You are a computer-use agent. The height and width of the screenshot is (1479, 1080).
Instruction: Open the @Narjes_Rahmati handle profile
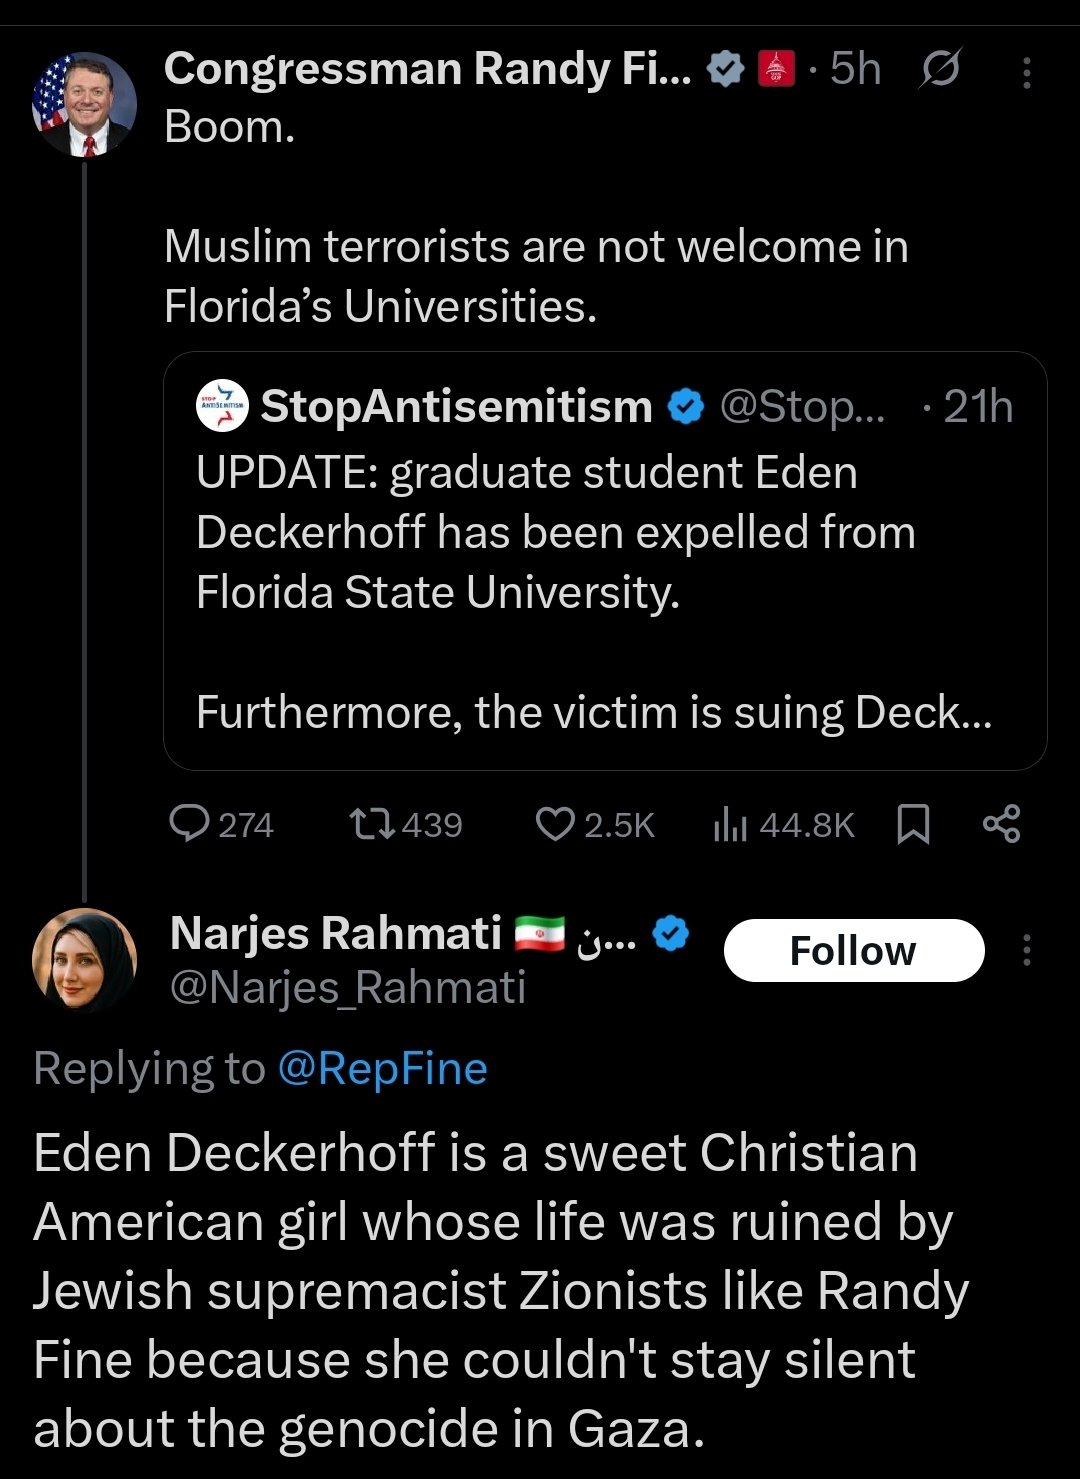(348, 988)
